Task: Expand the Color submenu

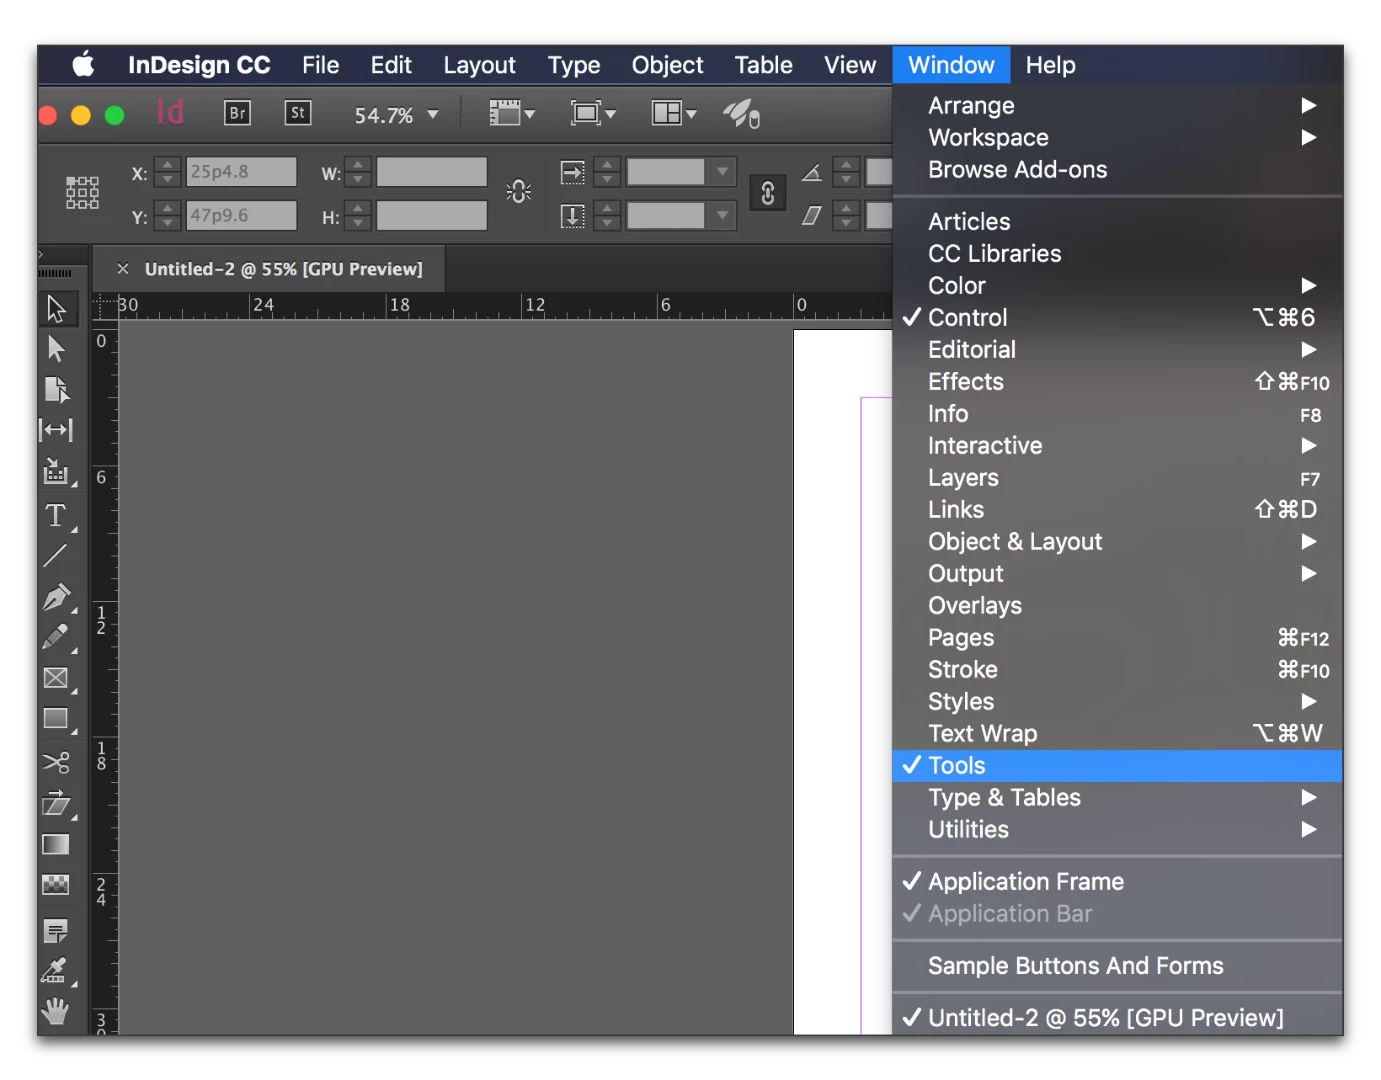Action: (x=1117, y=286)
